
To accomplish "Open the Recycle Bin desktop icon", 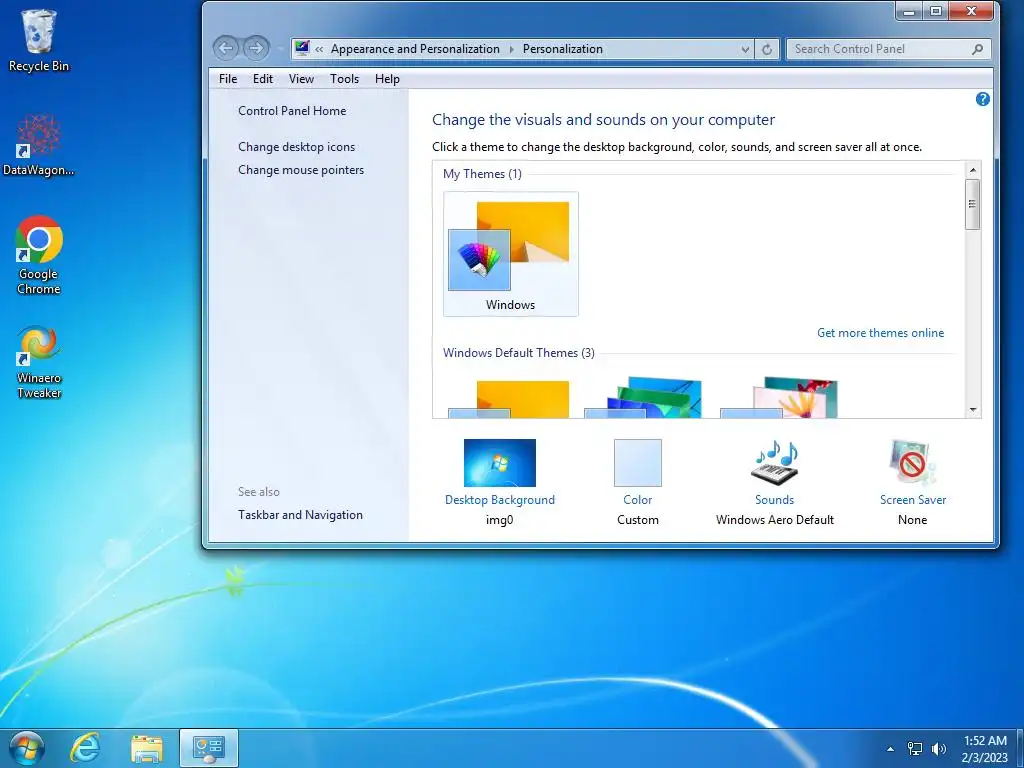I will [x=39, y=40].
